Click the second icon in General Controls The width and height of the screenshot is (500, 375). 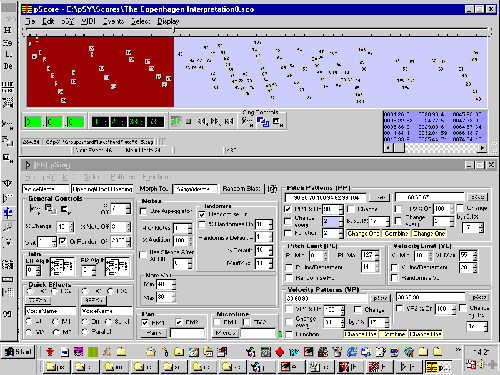coord(50,210)
